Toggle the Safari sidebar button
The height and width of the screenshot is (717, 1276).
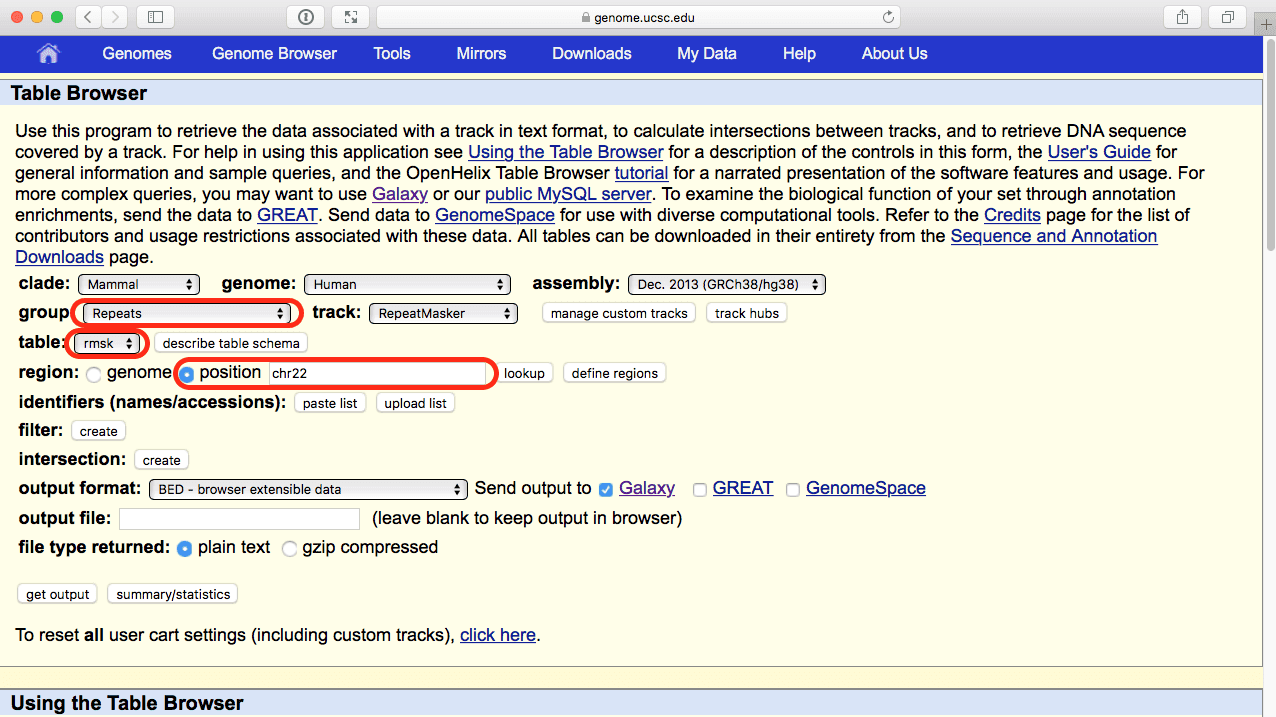tap(154, 17)
